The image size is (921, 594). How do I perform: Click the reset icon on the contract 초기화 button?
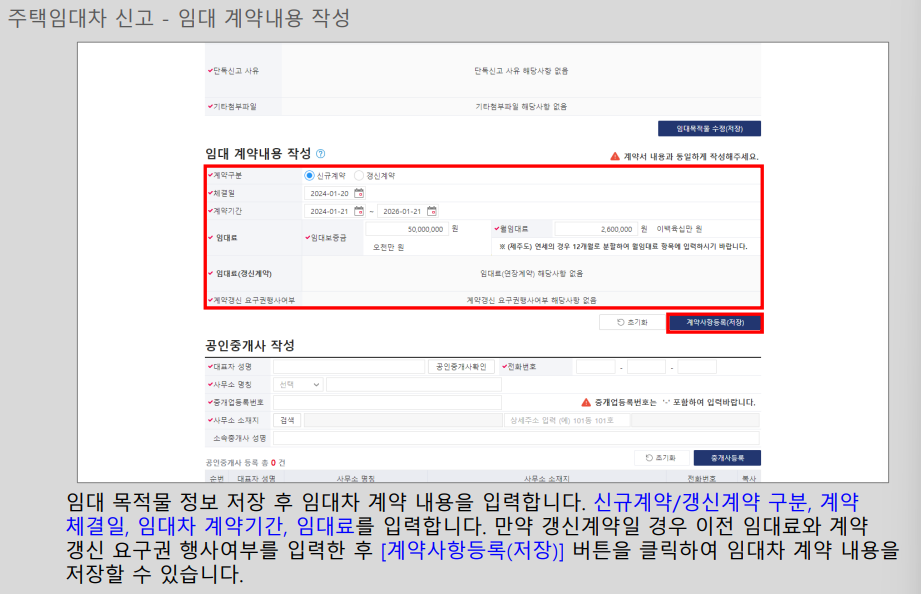622,321
